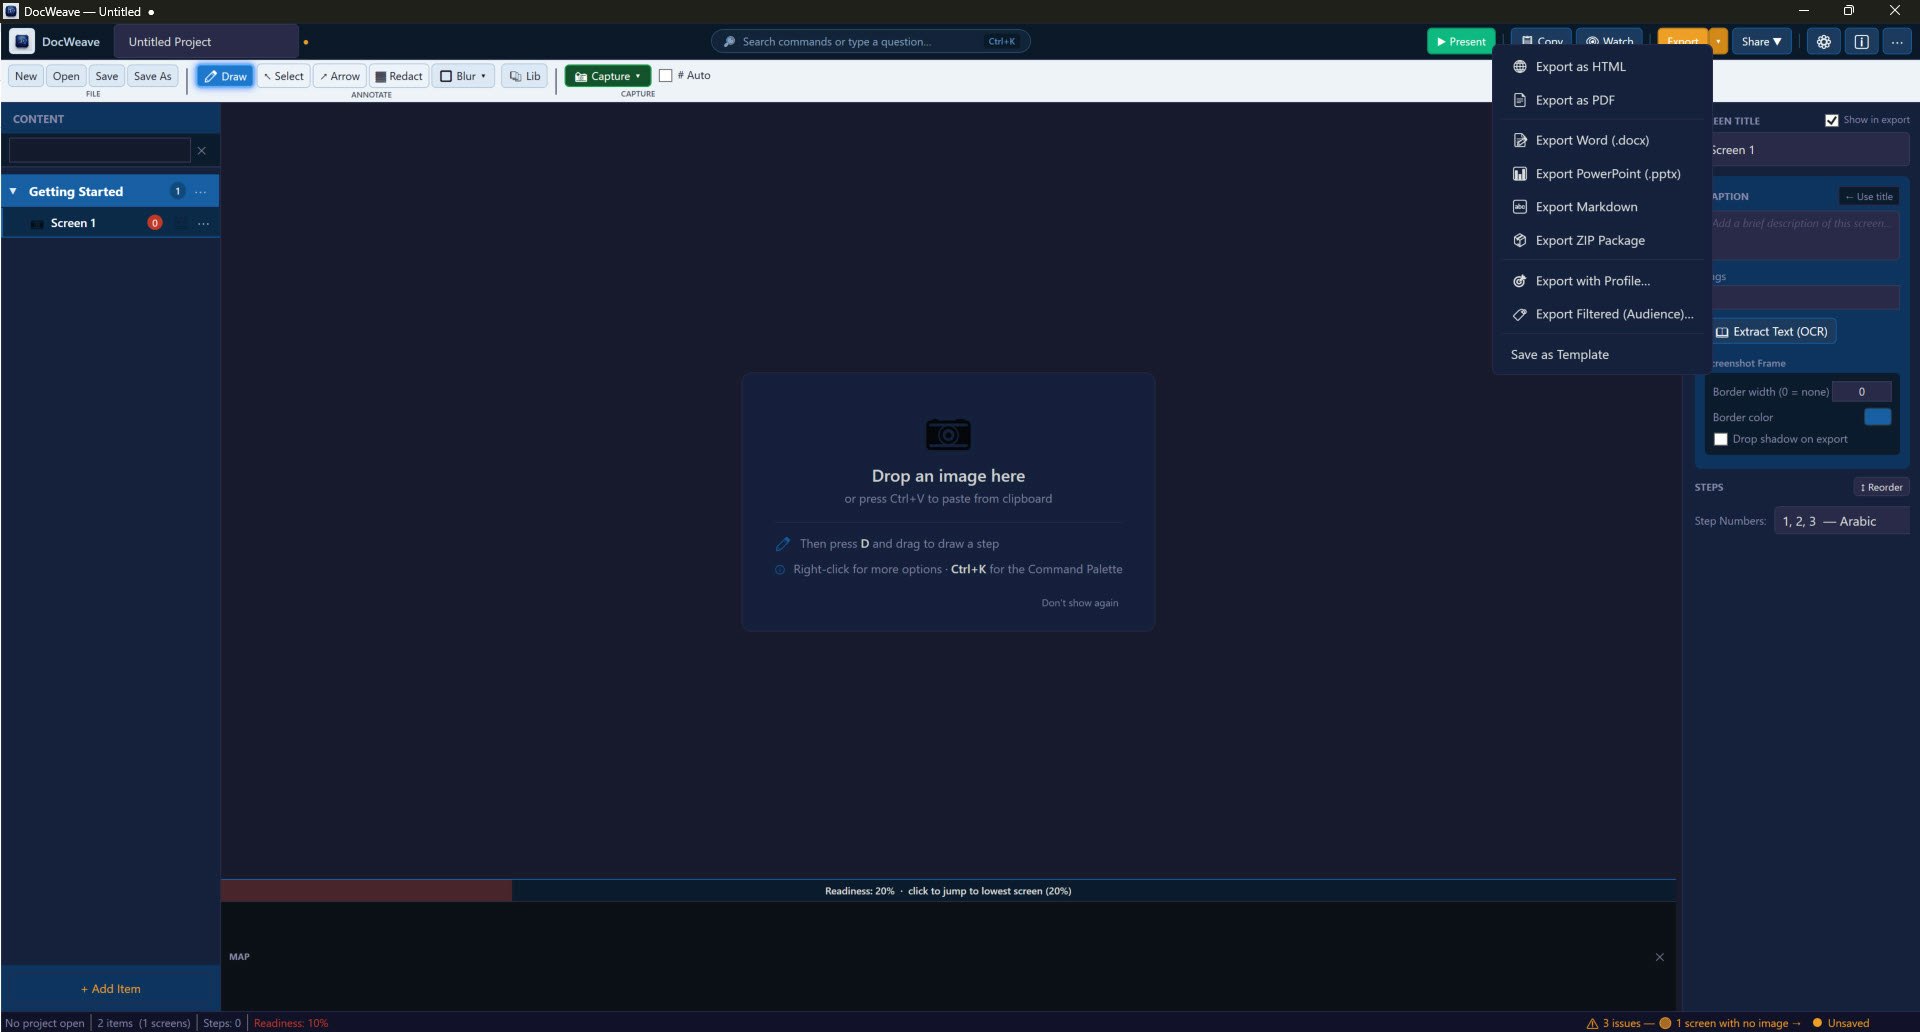The width and height of the screenshot is (1920, 1032).
Task: Click the Word export pencil-page icon
Action: [x=1520, y=141]
